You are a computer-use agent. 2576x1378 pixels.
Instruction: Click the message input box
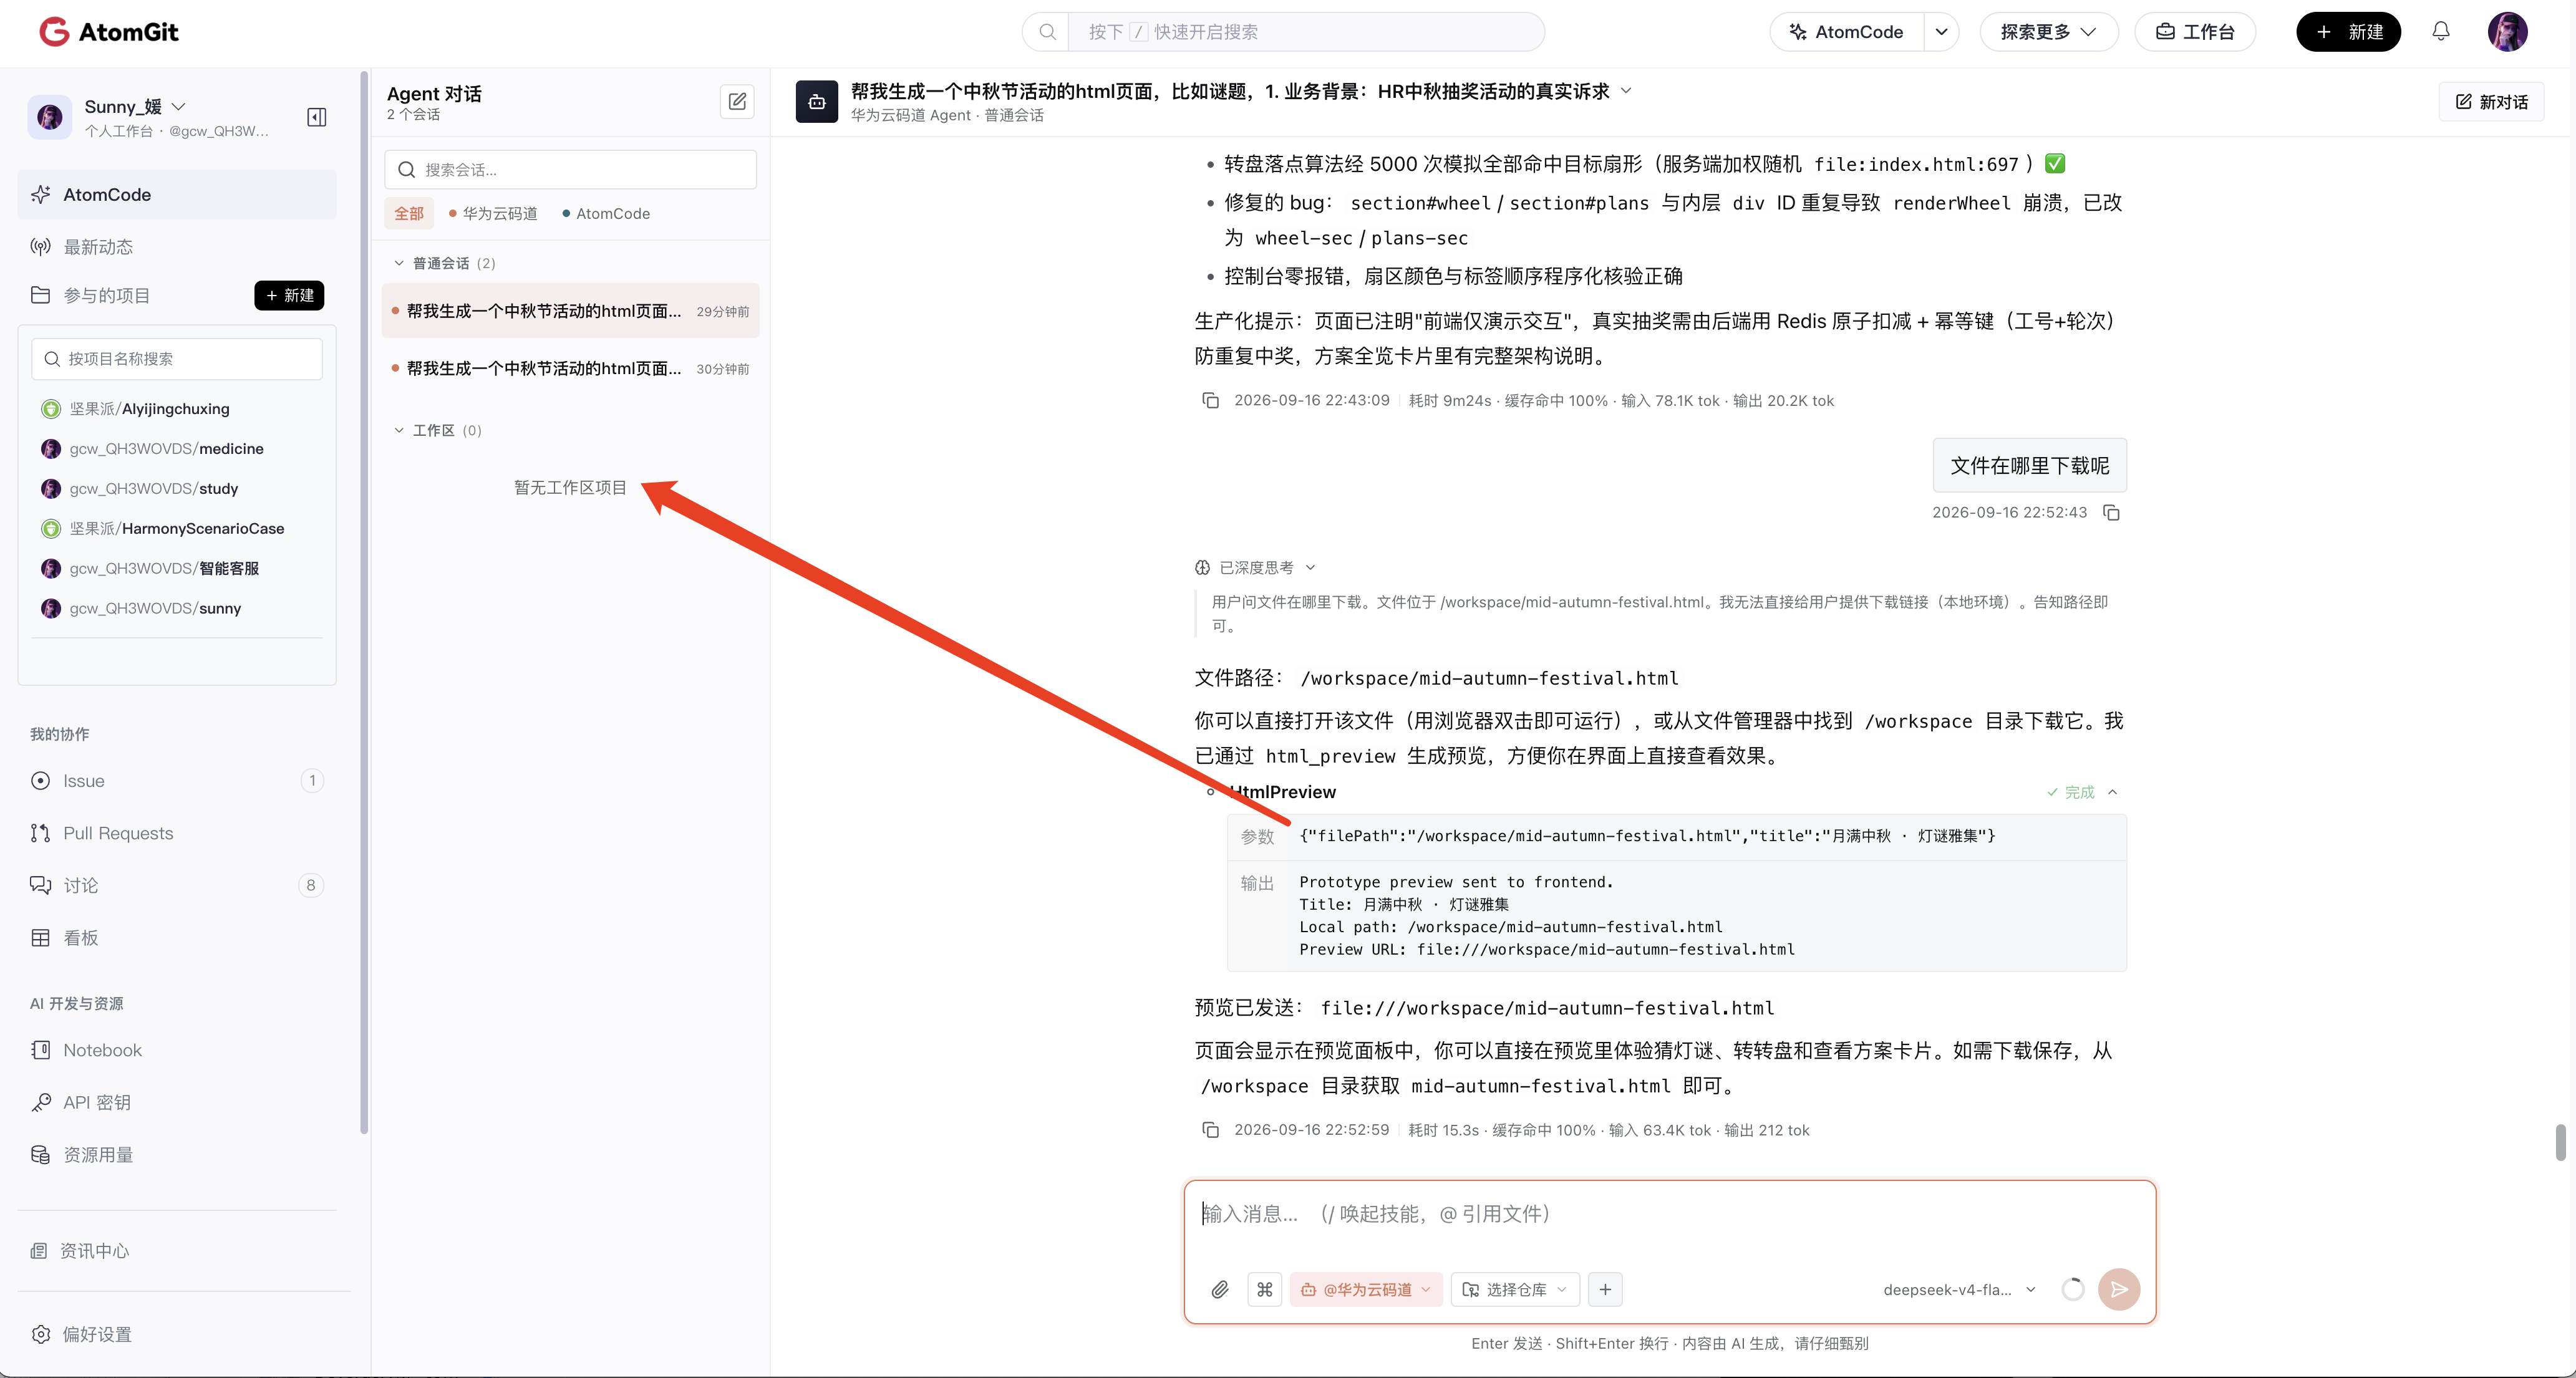coord(1669,1215)
